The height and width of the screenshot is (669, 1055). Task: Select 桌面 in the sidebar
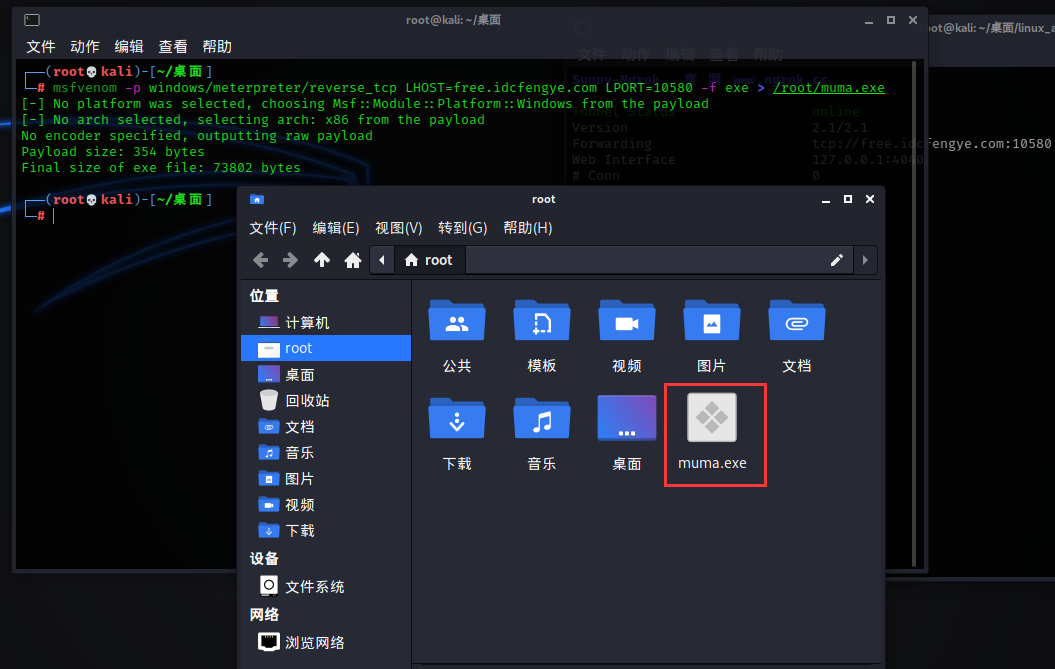326,374
